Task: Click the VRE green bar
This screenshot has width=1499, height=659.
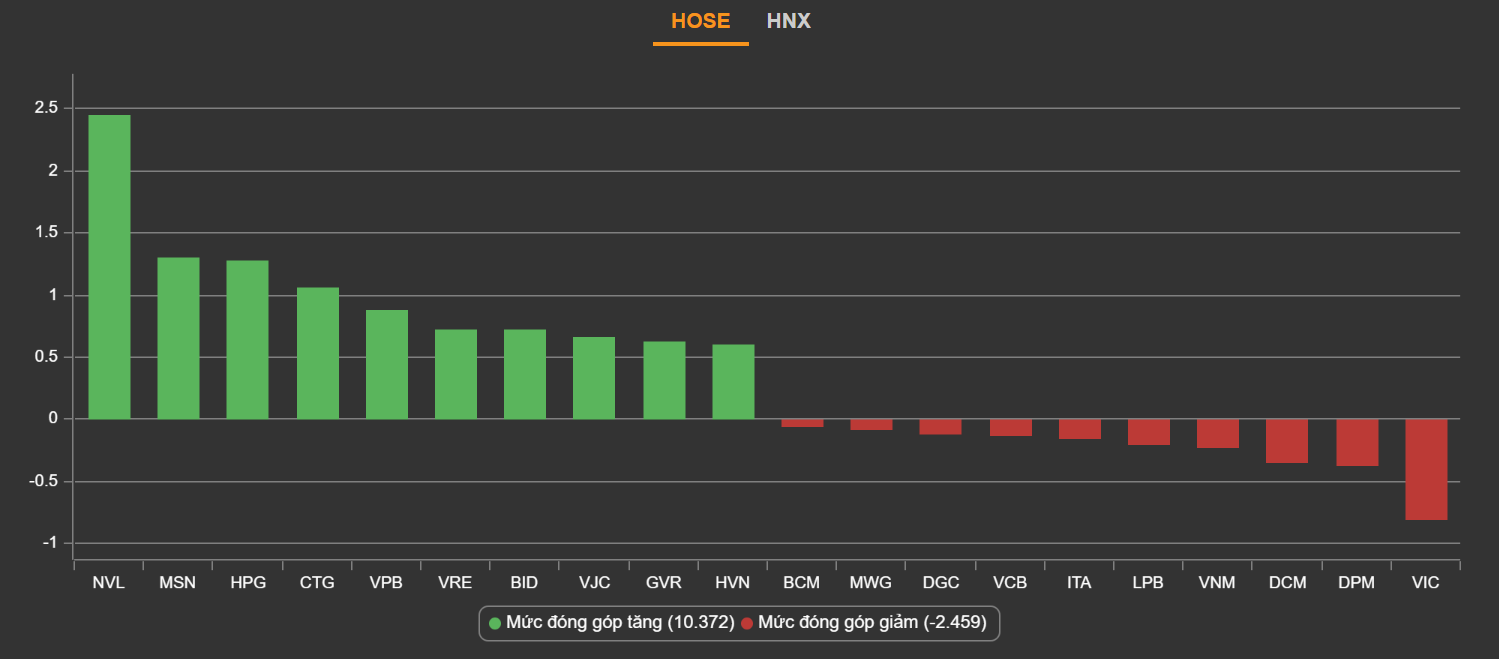Action: (455, 374)
